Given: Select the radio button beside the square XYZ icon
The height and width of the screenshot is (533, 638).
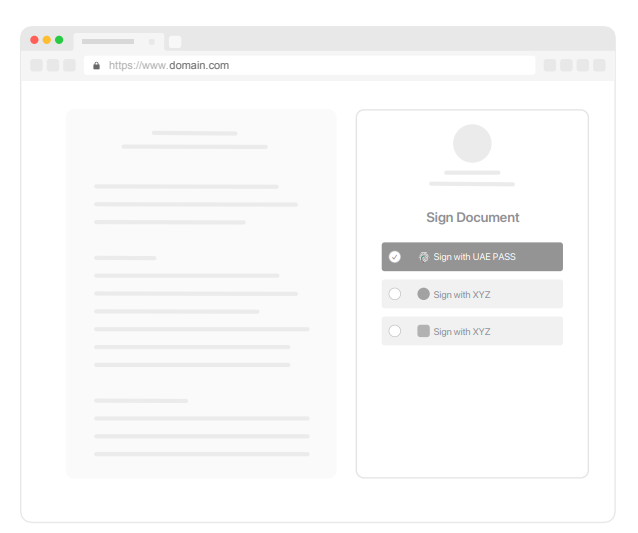Looking at the screenshot, I should tap(395, 331).
